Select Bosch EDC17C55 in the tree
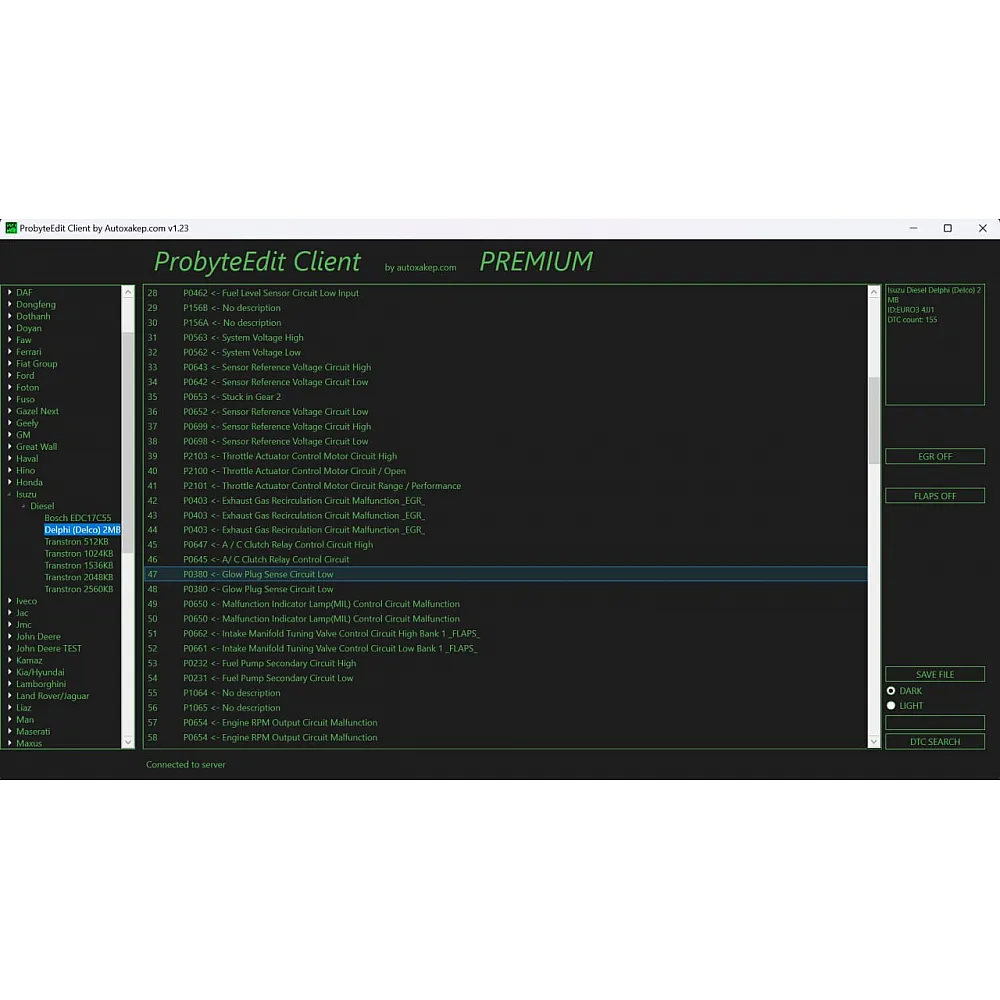 (77, 518)
